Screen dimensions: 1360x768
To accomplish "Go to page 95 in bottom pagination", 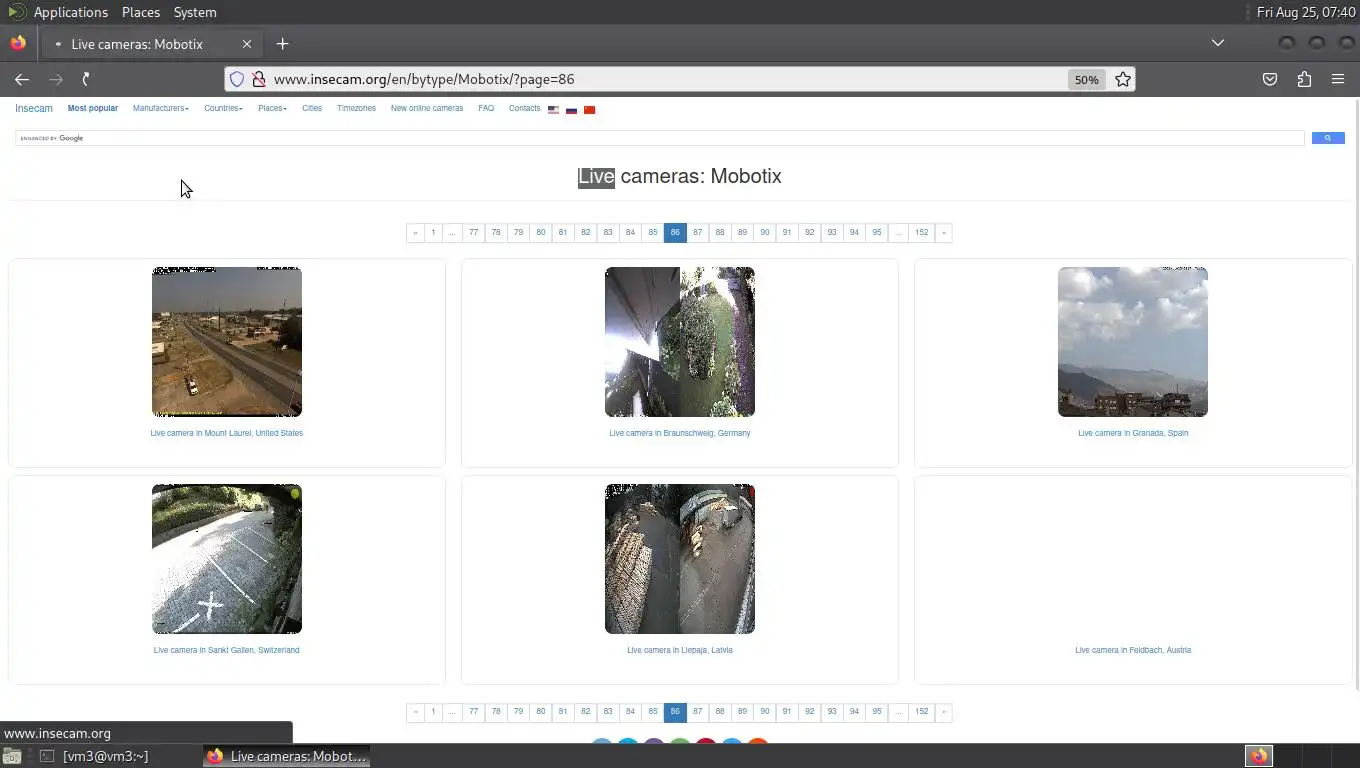I will [876, 712].
